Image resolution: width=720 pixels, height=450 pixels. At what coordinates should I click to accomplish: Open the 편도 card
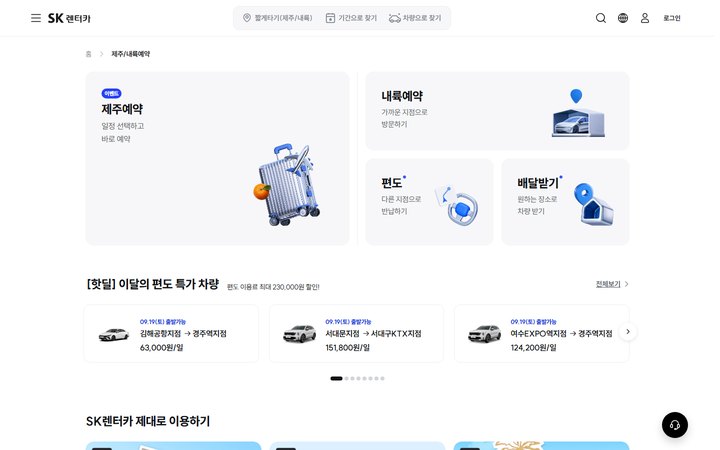pyautogui.click(x=429, y=202)
